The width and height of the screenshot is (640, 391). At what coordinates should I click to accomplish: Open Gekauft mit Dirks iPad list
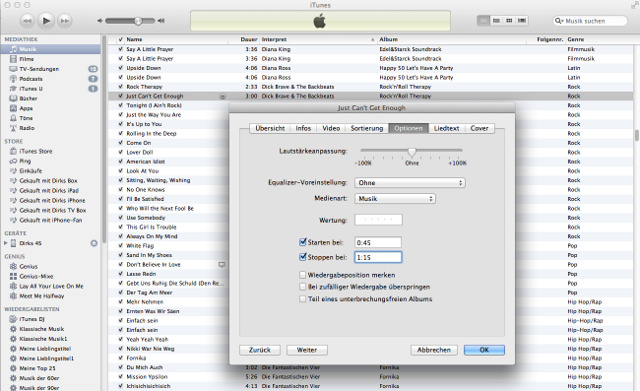[49, 191]
